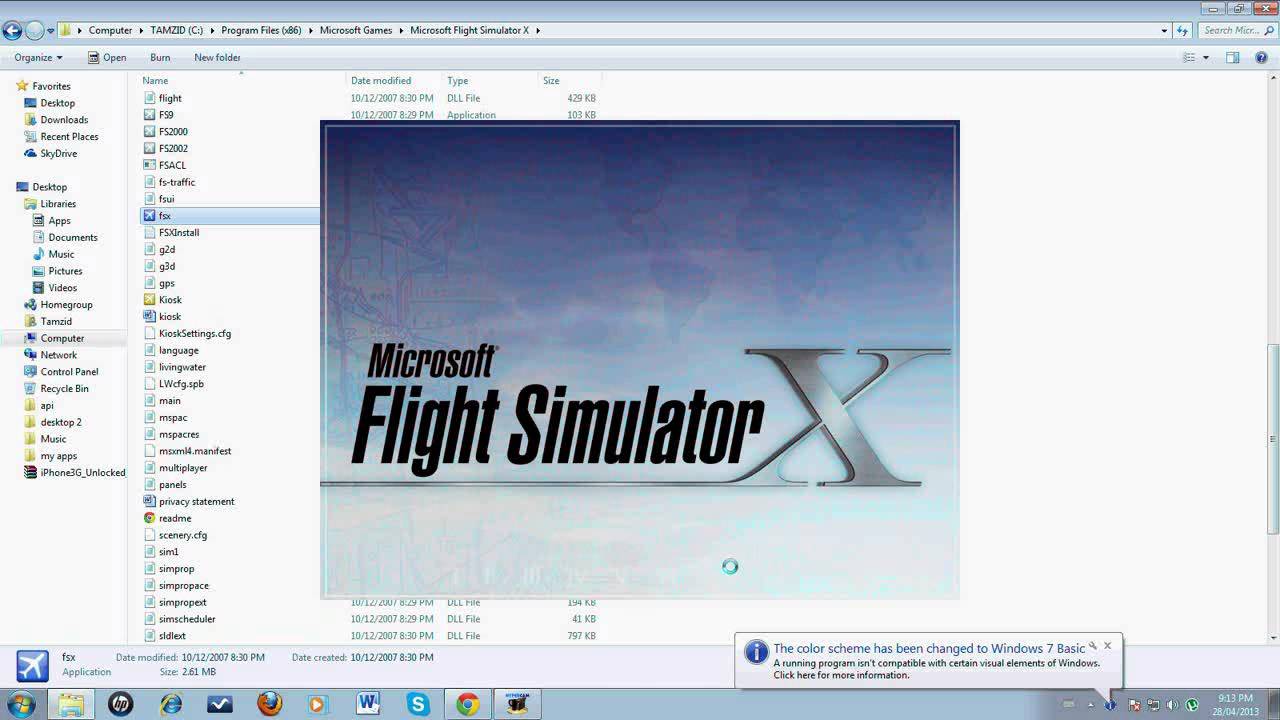
Task: Select Recycle Bin in the navigation pane
Action: (64, 389)
